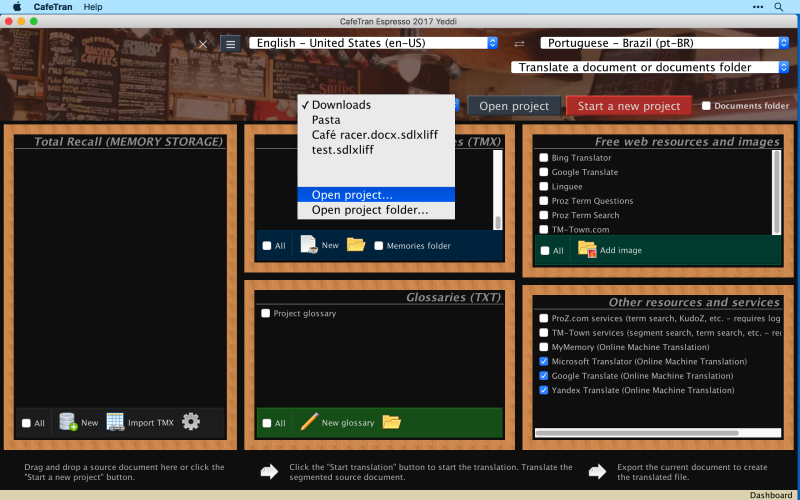
Task: Click the New glossary pencil icon
Action: (309, 422)
